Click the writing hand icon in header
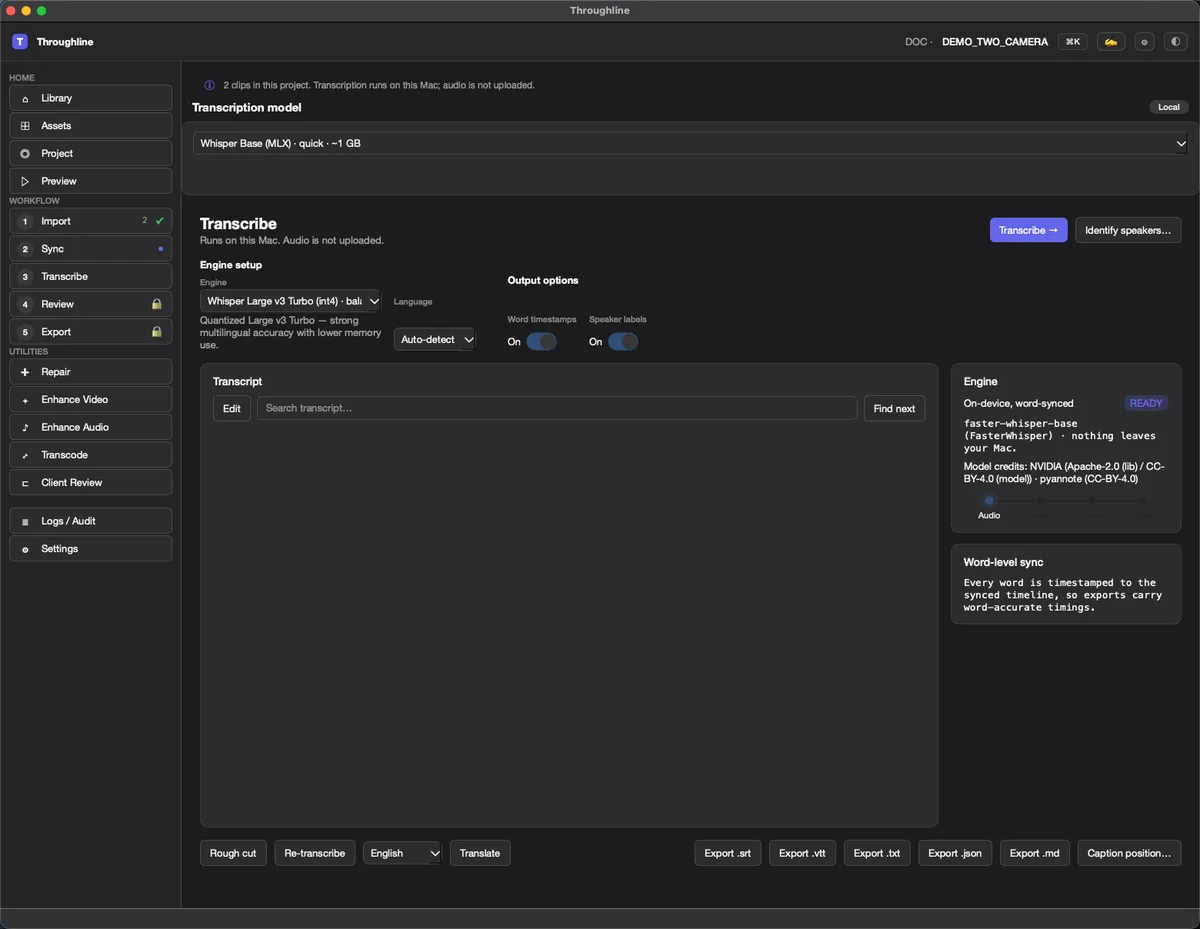Screen dimensions: 1200x929 pos(1110,42)
